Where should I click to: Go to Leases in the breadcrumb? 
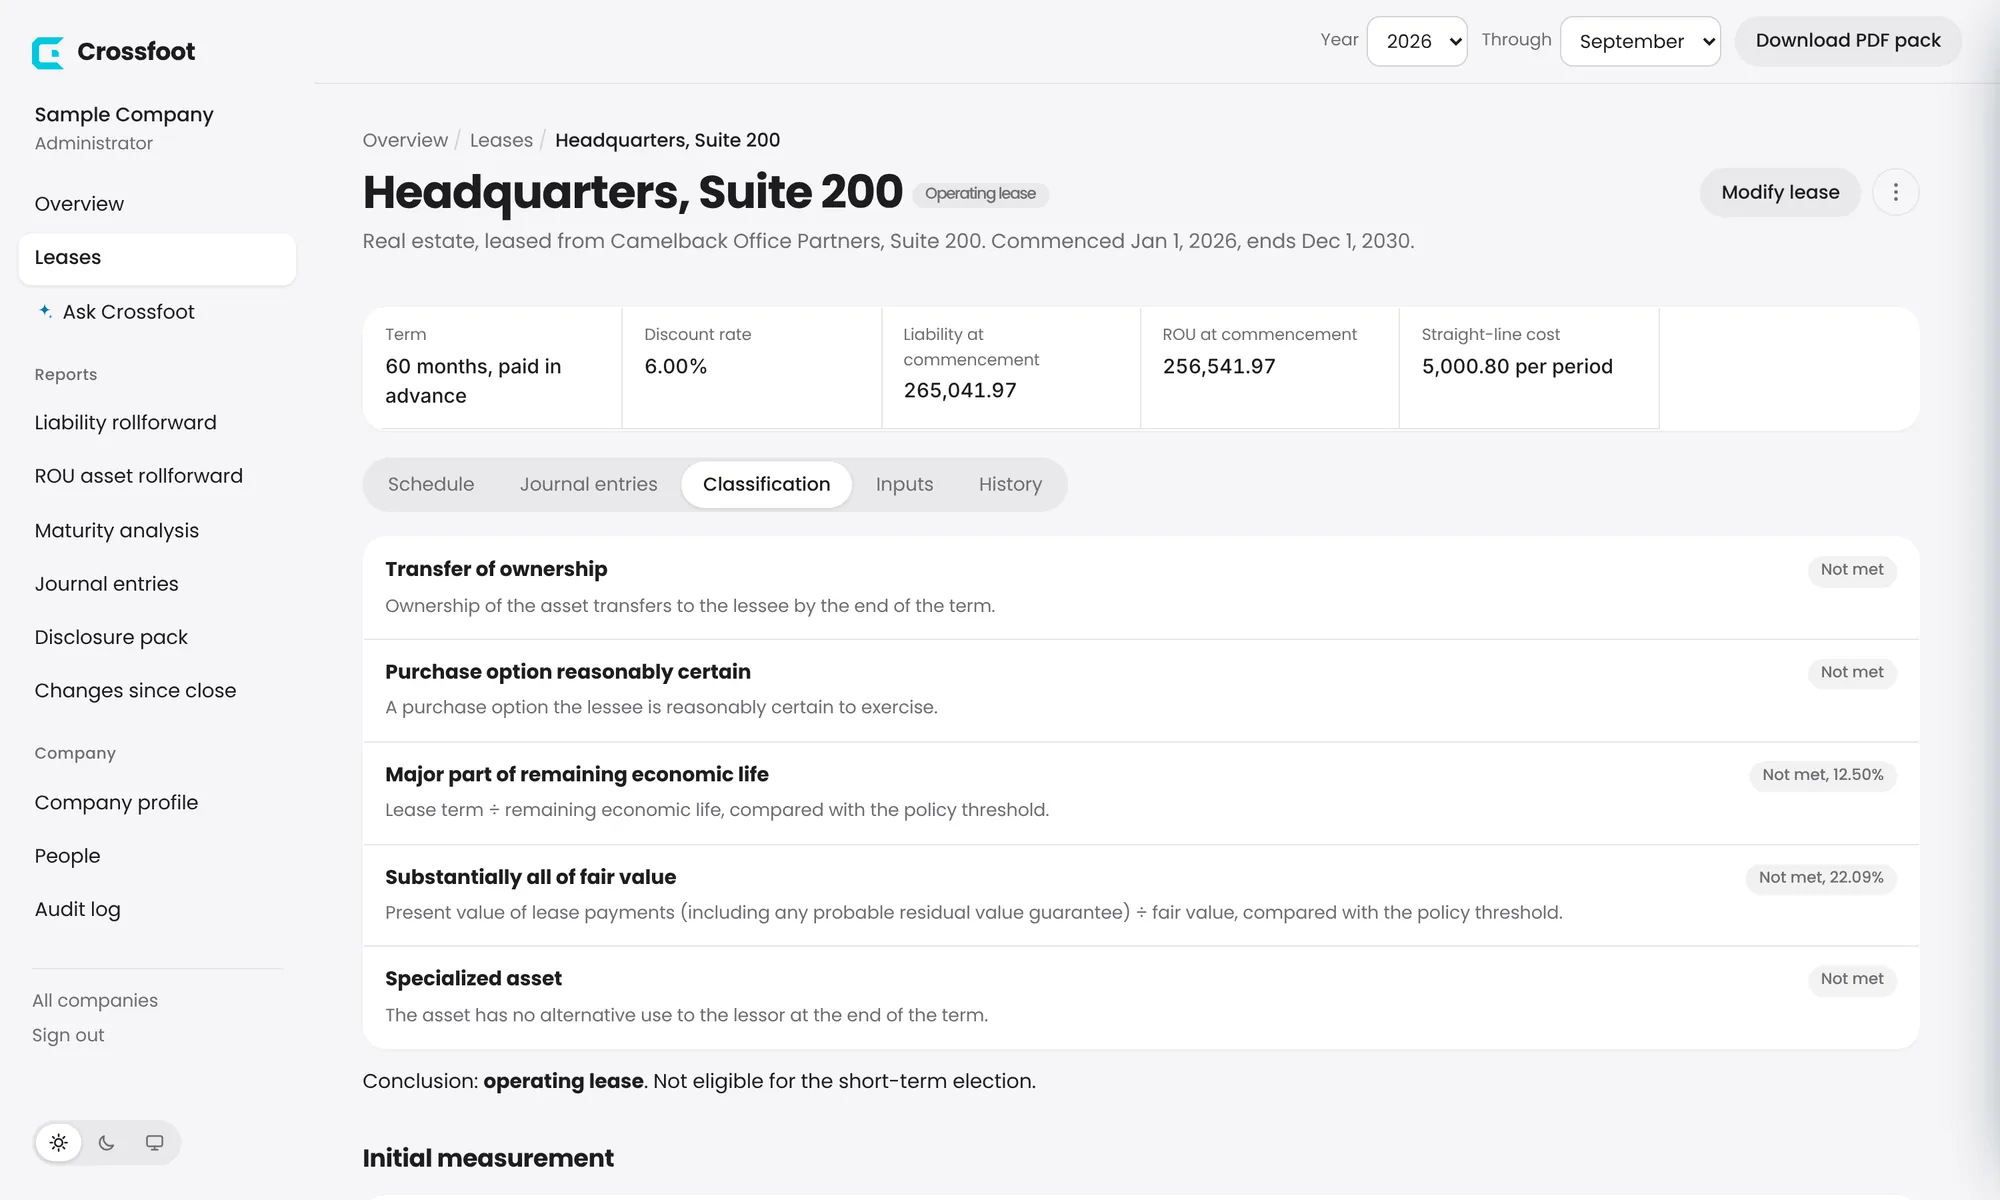[501, 140]
